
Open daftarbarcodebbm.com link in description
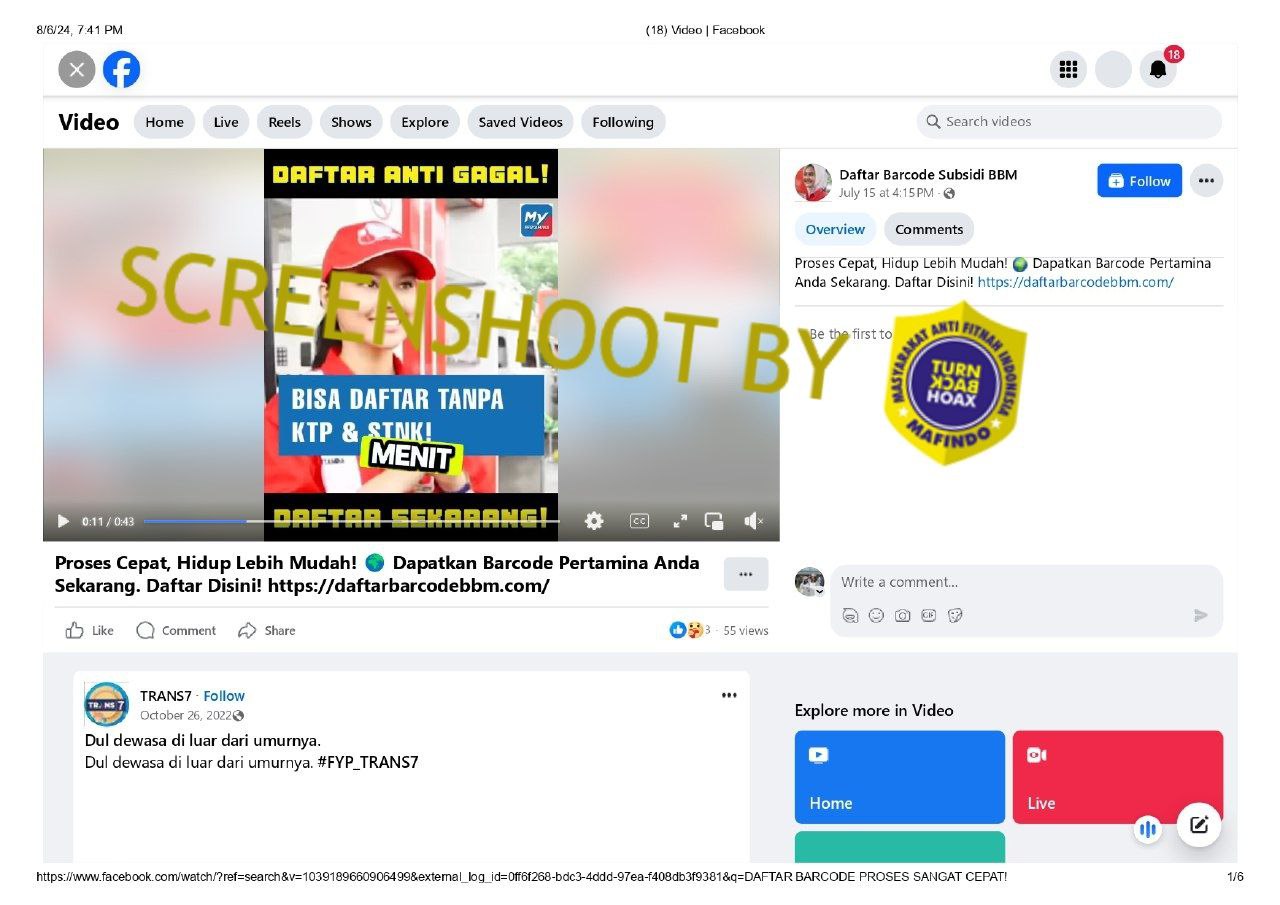coord(1075,282)
